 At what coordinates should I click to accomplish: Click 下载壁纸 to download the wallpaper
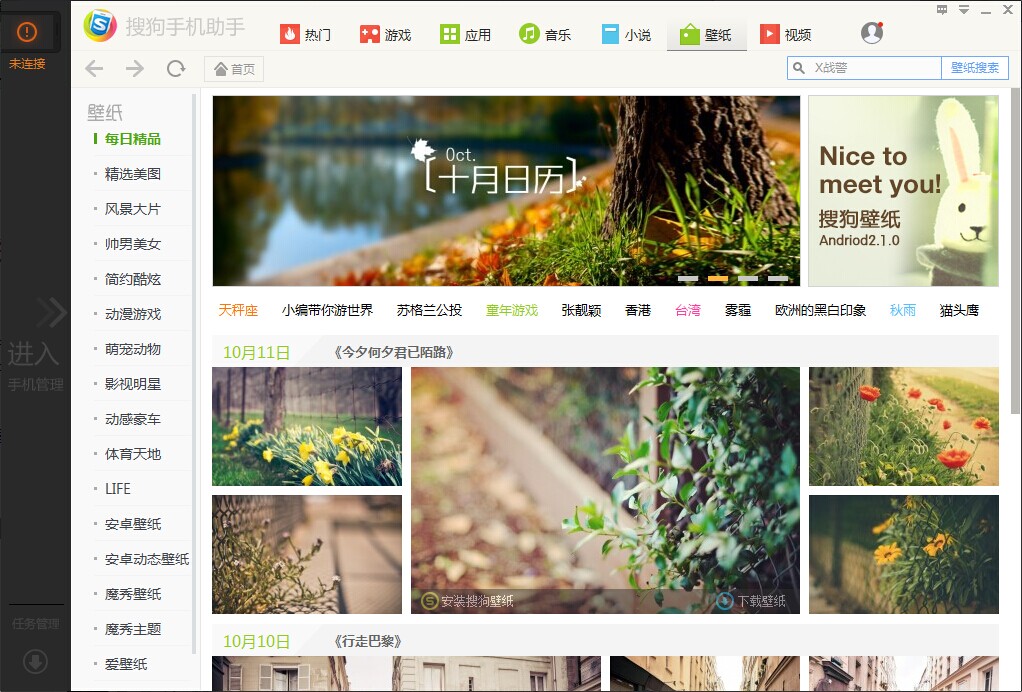click(752, 600)
